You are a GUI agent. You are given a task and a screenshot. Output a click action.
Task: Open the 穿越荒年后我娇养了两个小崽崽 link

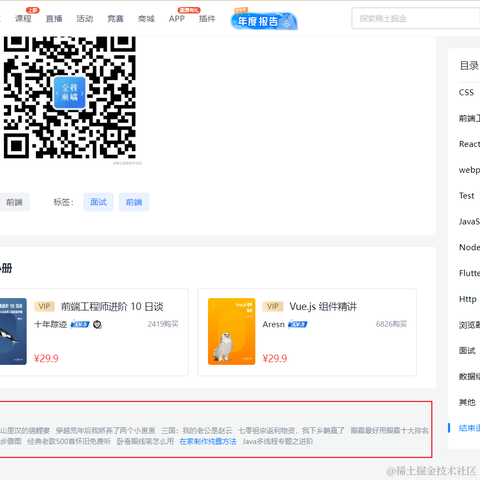click(x=105, y=431)
